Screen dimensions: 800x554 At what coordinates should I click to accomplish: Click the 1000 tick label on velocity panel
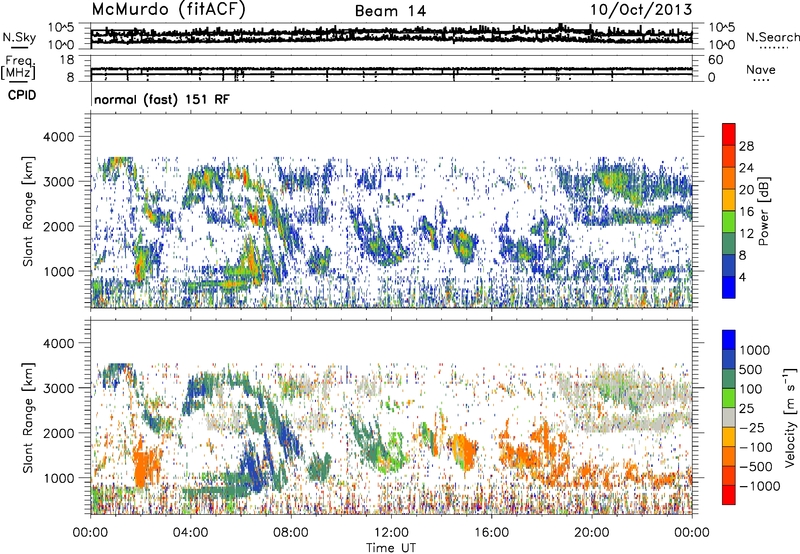pos(57,477)
